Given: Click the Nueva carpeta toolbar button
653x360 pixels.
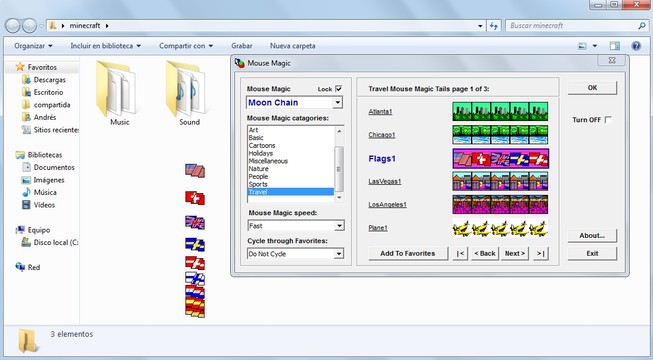Looking at the screenshot, I should click(x=293, y=46).
